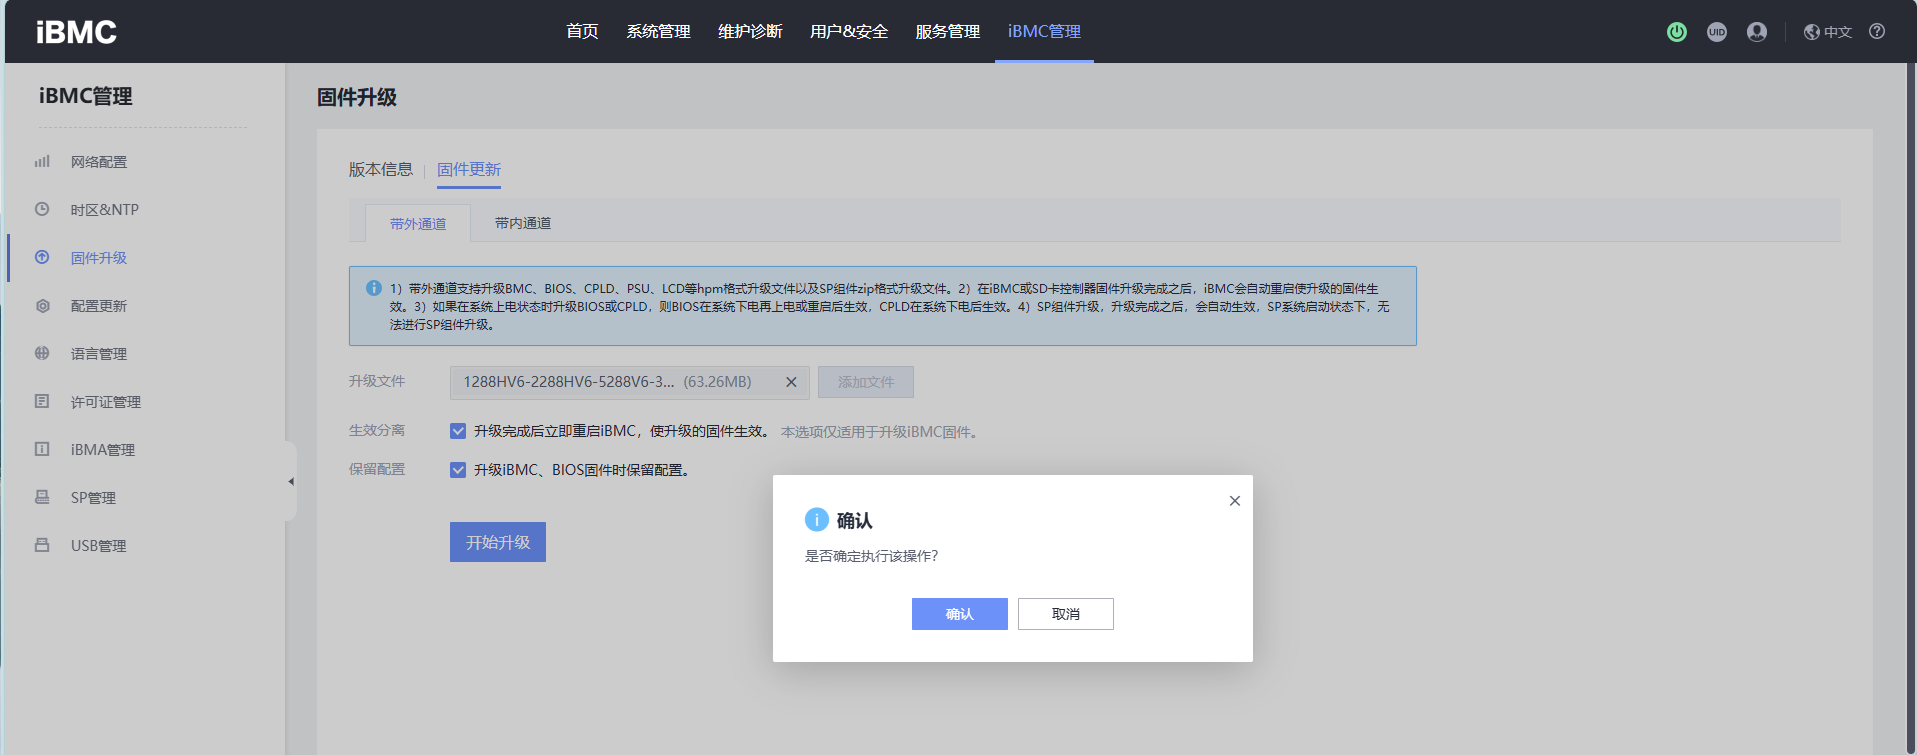Collapse the left sidebar panel handle
1917x755 pixels.
click(291, 481)
